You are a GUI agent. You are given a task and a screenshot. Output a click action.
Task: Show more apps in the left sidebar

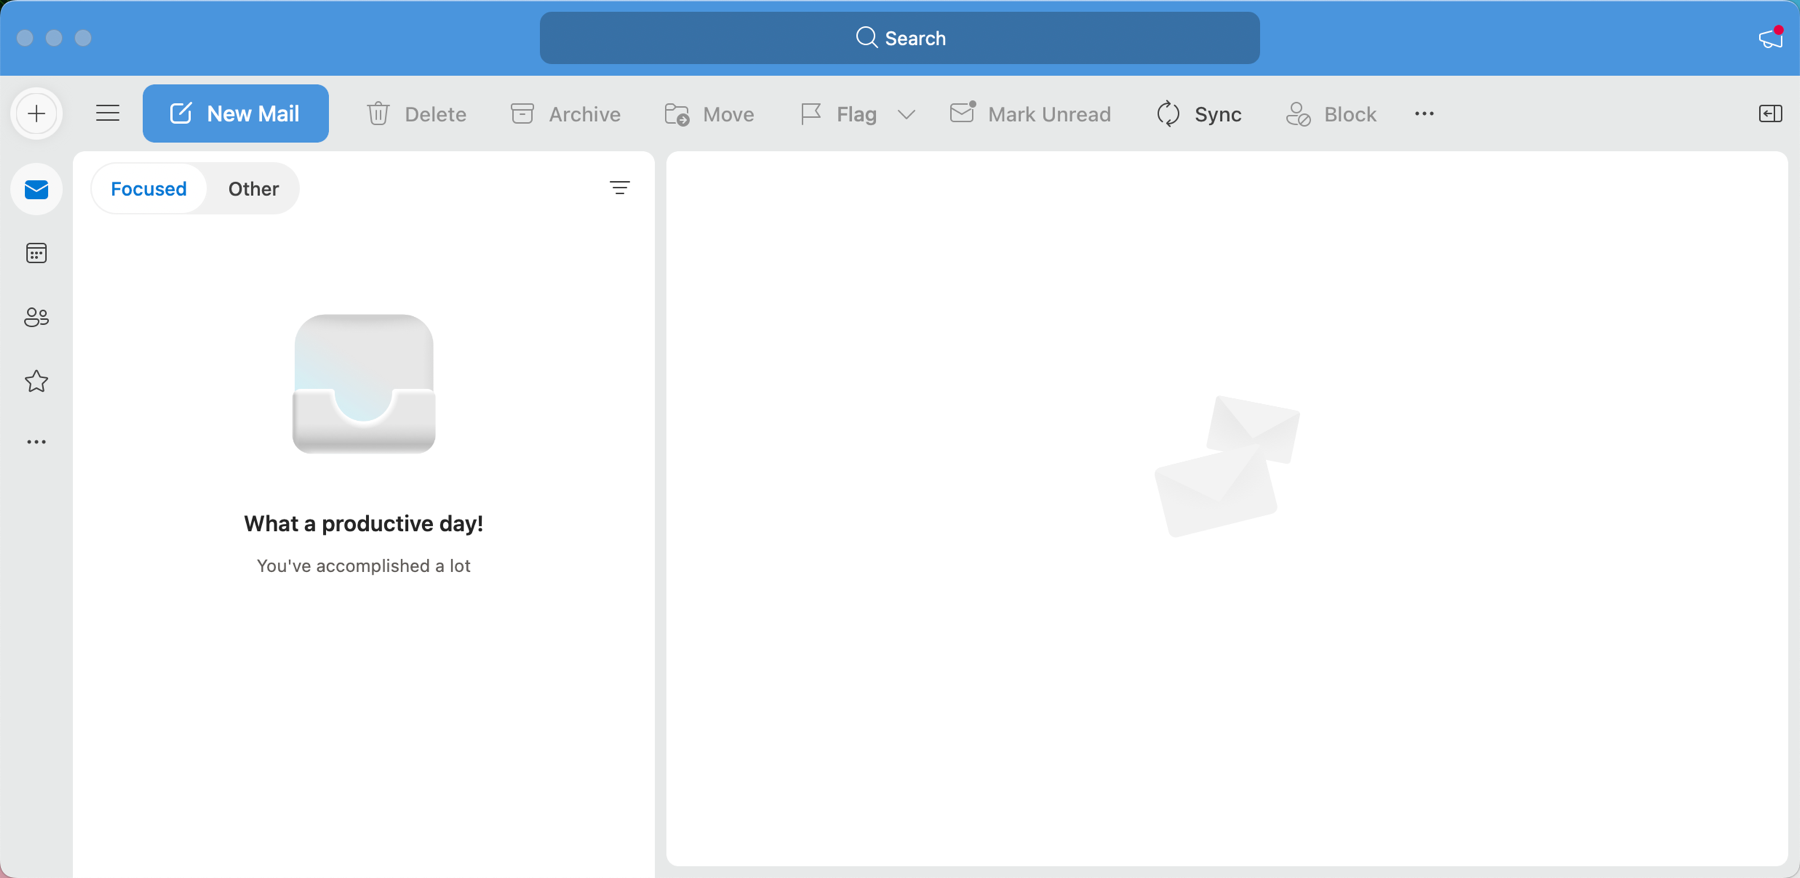click(37, 442)
